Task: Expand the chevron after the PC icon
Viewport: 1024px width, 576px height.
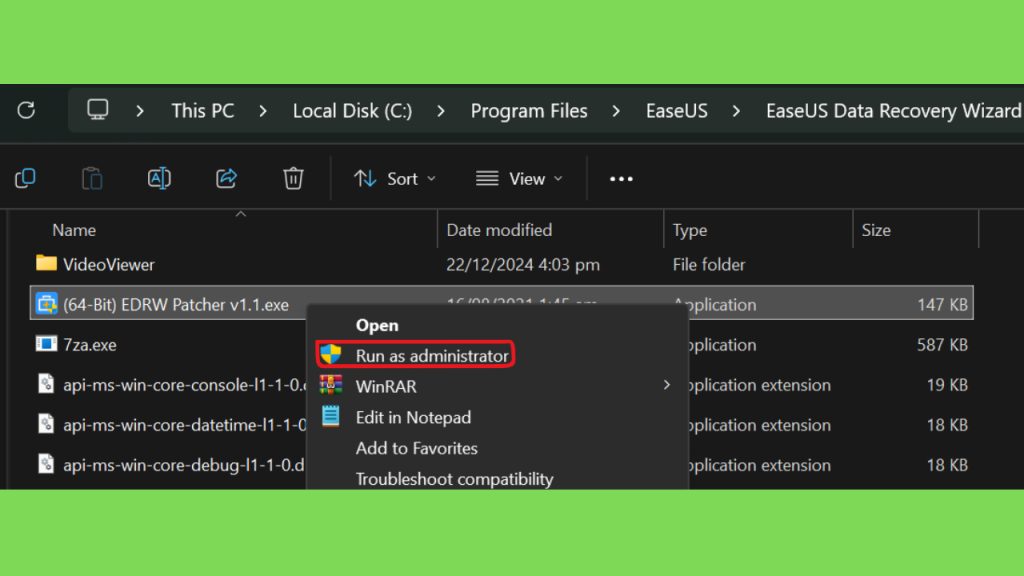Action: [x=140, y=111]
